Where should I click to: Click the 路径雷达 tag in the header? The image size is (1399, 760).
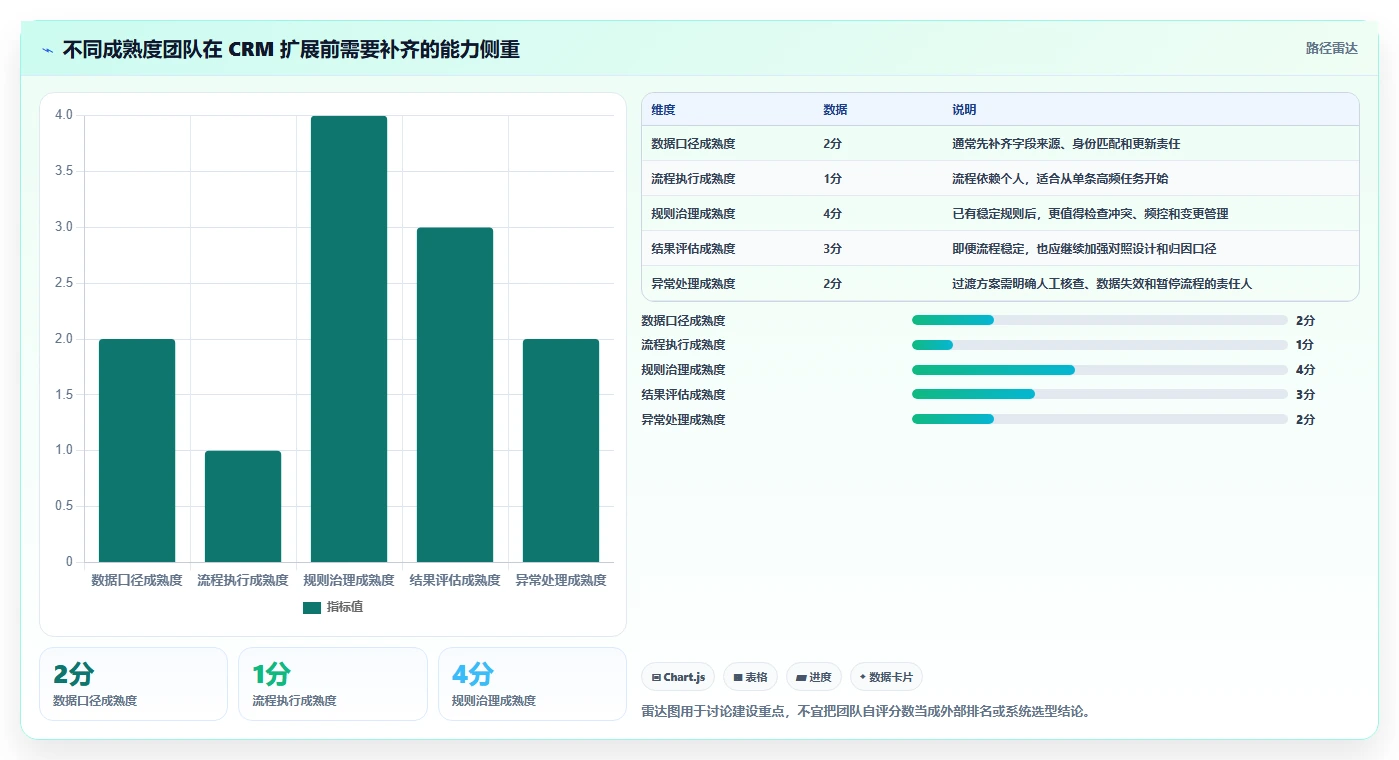[x=1332, y=48]
